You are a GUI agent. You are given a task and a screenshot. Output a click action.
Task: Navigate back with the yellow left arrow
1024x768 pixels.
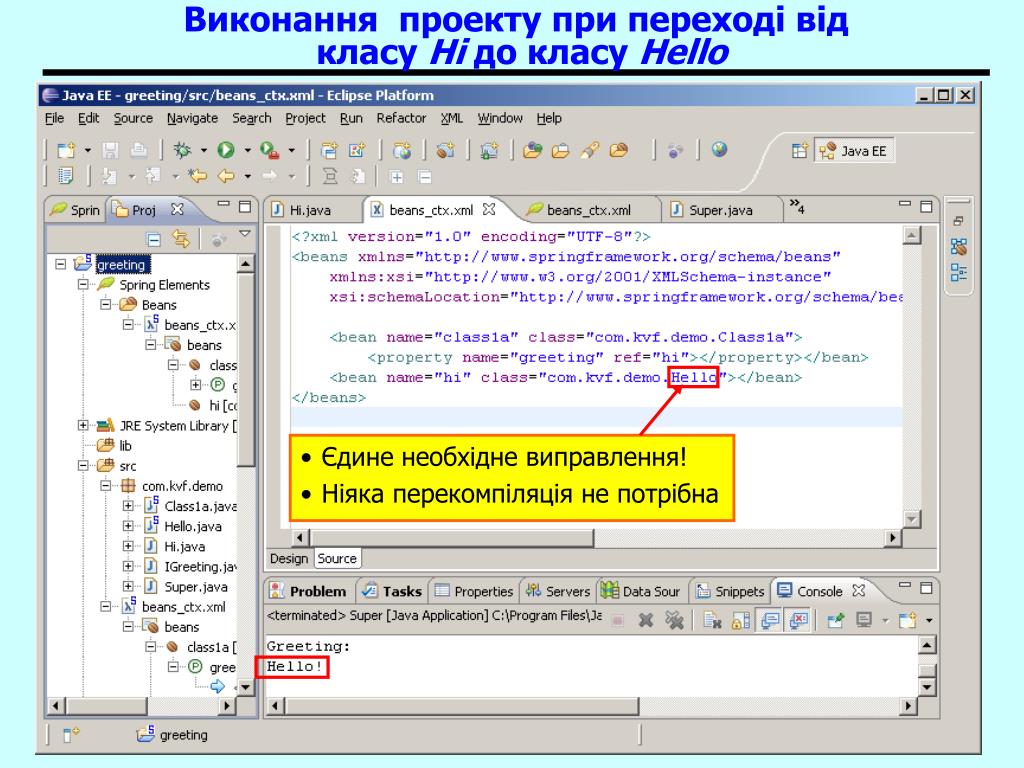[226, 176]
